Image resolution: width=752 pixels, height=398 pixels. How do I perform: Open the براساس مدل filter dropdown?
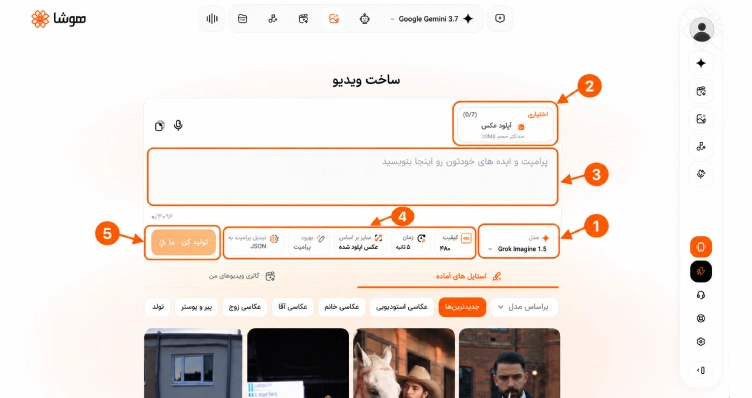click(524, 307)
